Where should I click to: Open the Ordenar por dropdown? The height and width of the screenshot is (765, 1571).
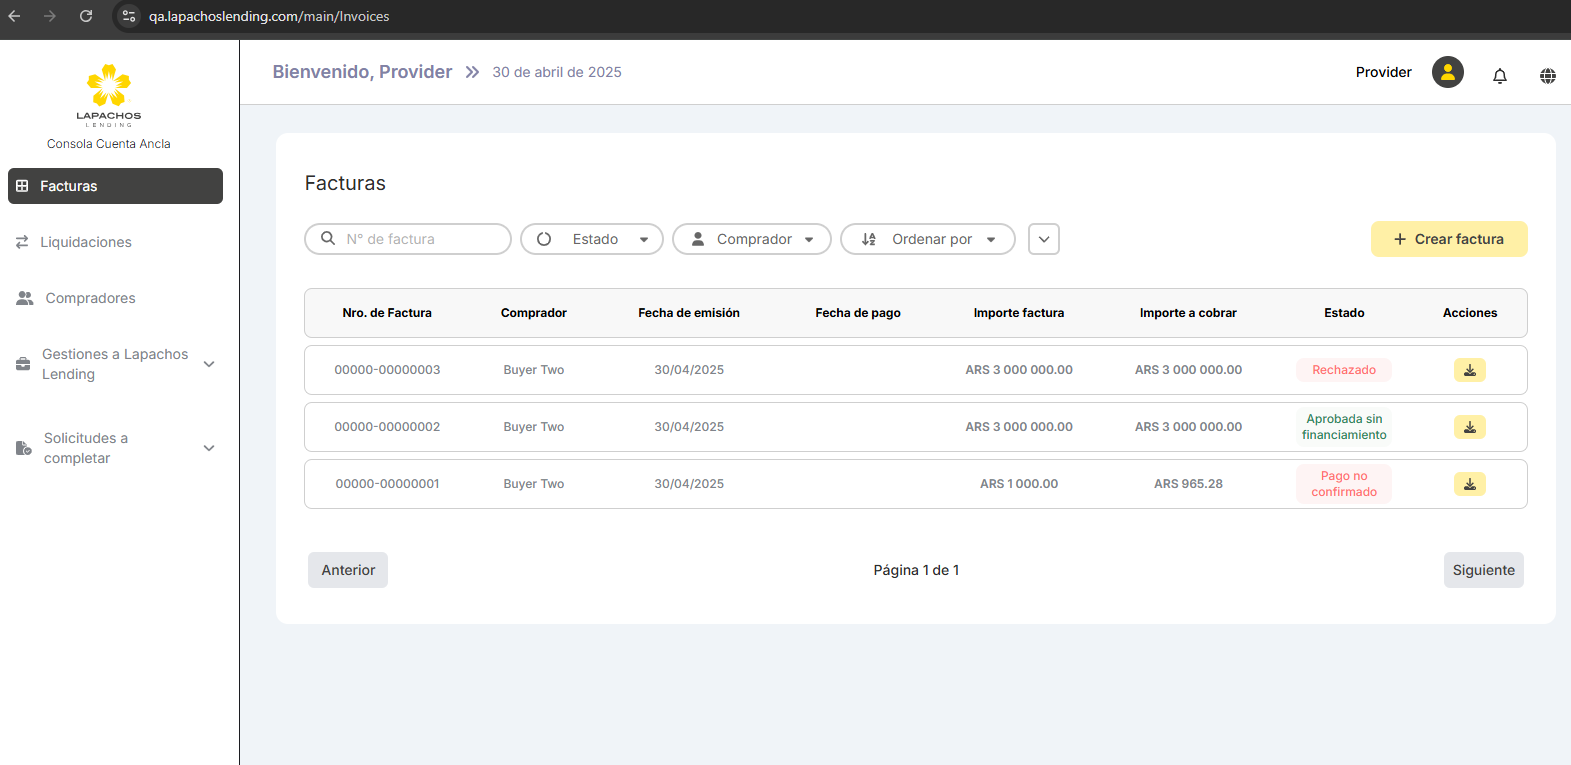(x=928, y=239)
